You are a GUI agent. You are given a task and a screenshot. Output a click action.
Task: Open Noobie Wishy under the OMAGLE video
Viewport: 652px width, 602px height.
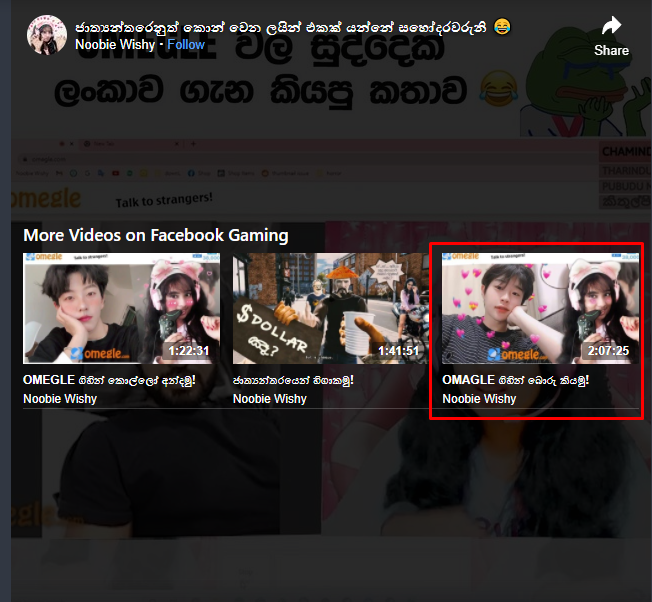479,399
